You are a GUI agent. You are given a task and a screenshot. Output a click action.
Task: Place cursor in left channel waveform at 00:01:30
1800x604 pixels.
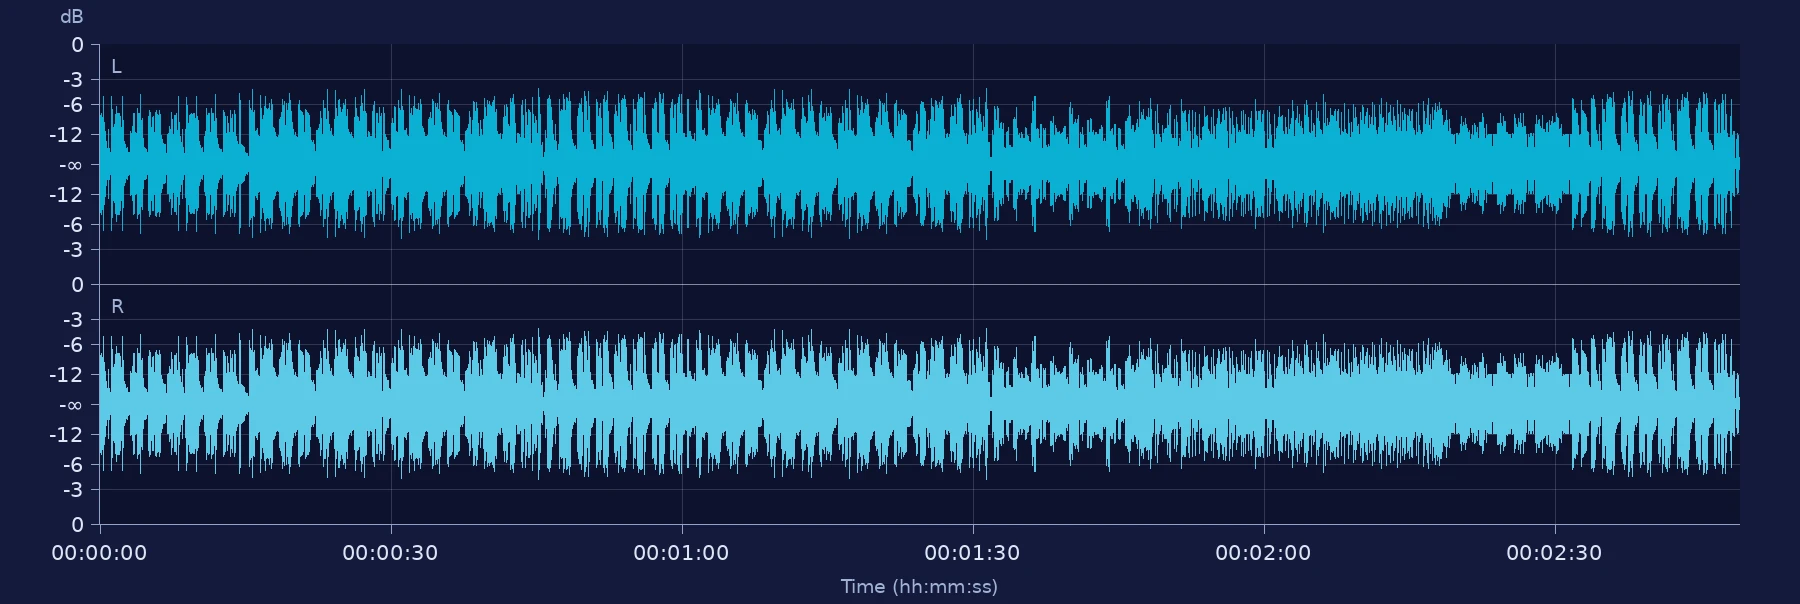coord(973,165)
